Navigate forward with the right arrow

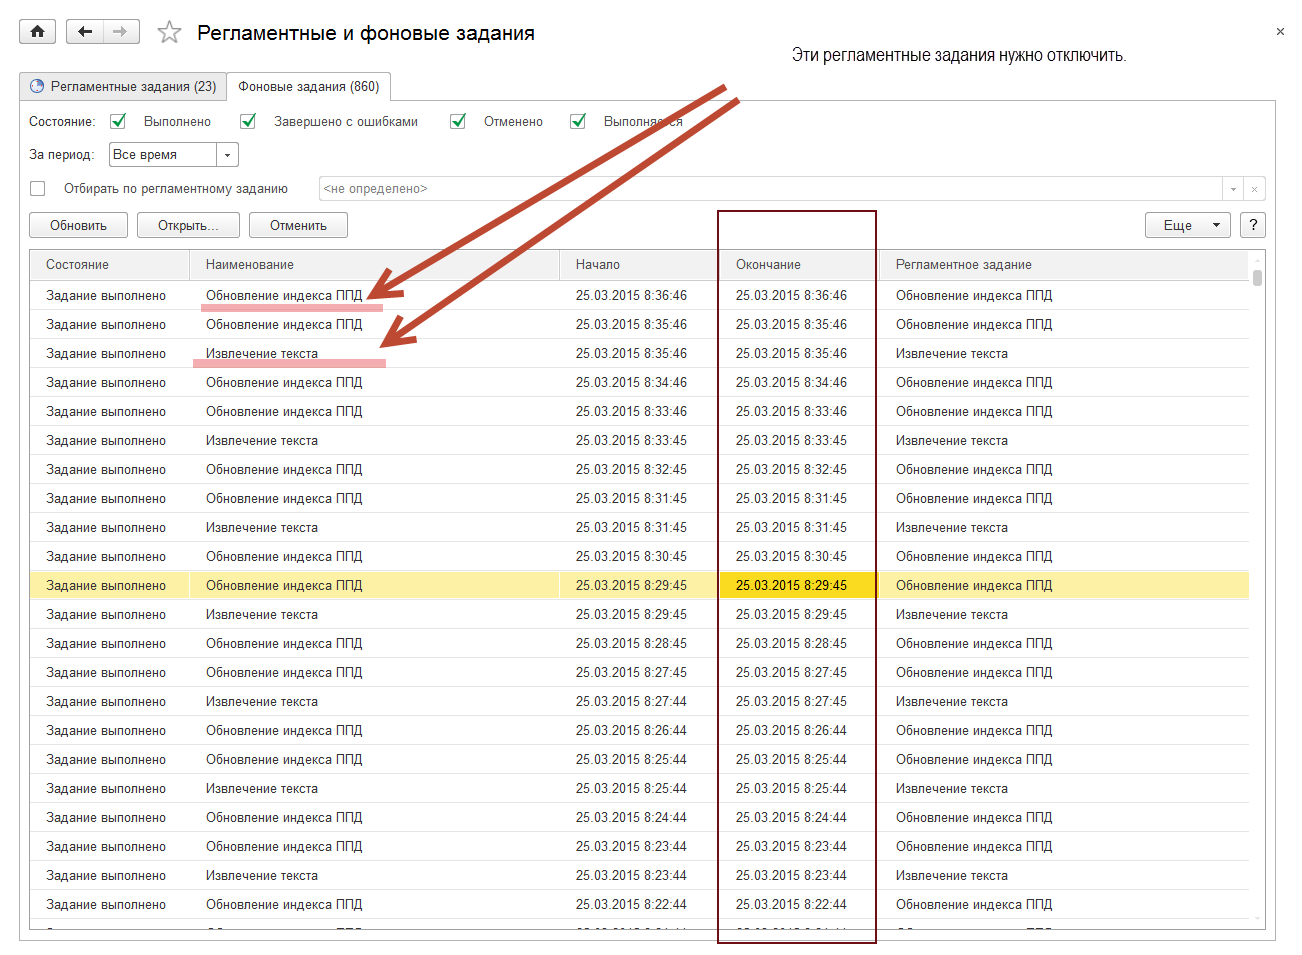121,32
